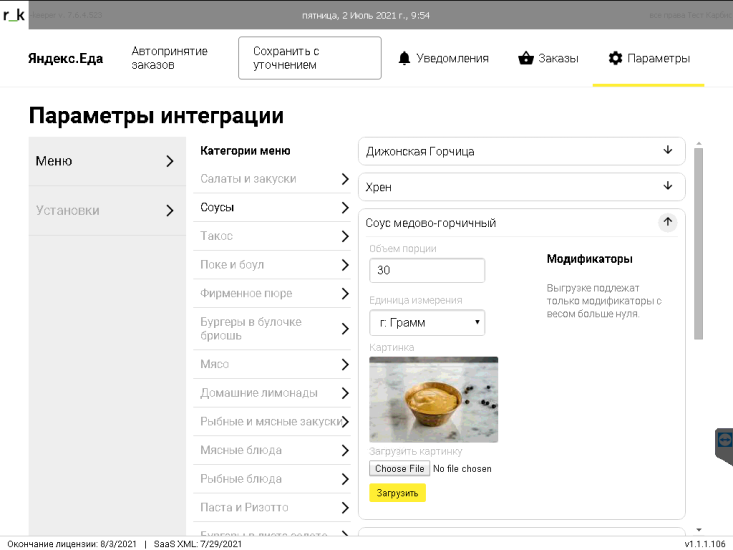Open the Домашние лимонады category
The width and height of the screenshot is (733, 550).
[x=272, y=393]
